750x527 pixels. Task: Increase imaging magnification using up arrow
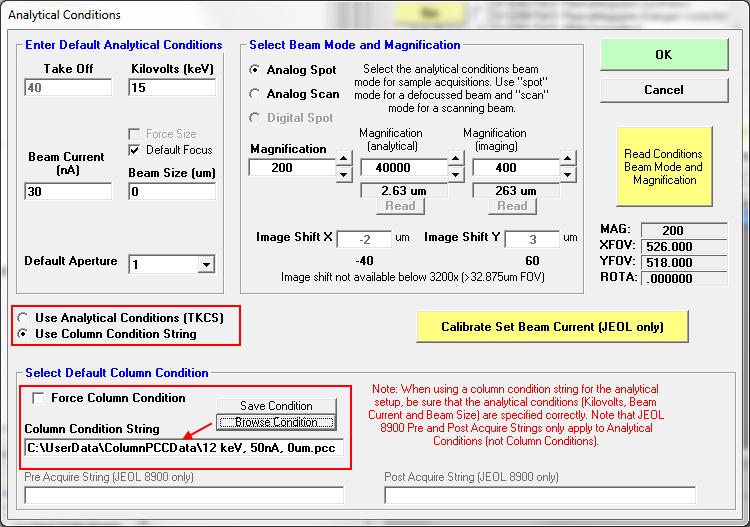click(x=567, y=158)
